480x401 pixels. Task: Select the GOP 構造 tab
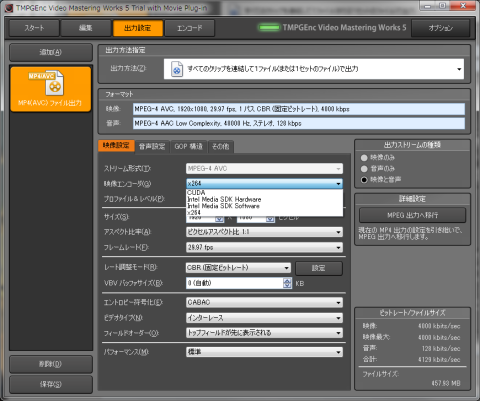tap(189, 146)
